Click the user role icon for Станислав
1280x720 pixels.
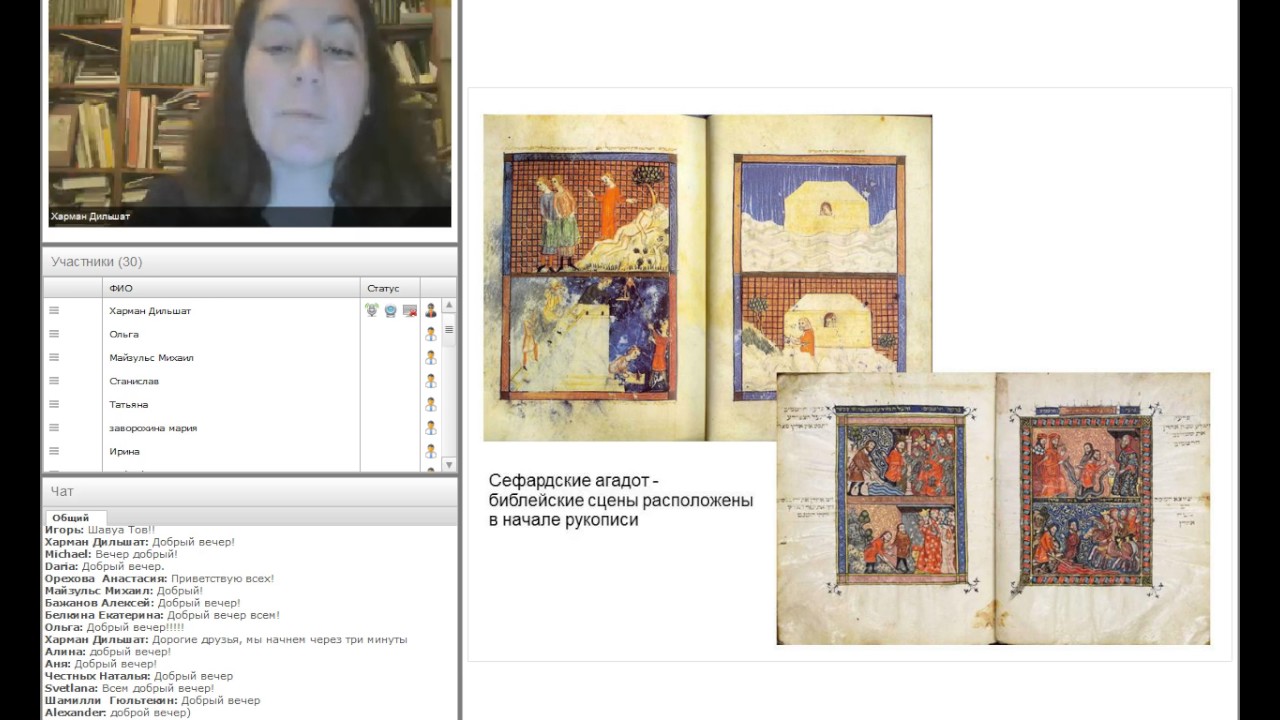pos(431,381)
